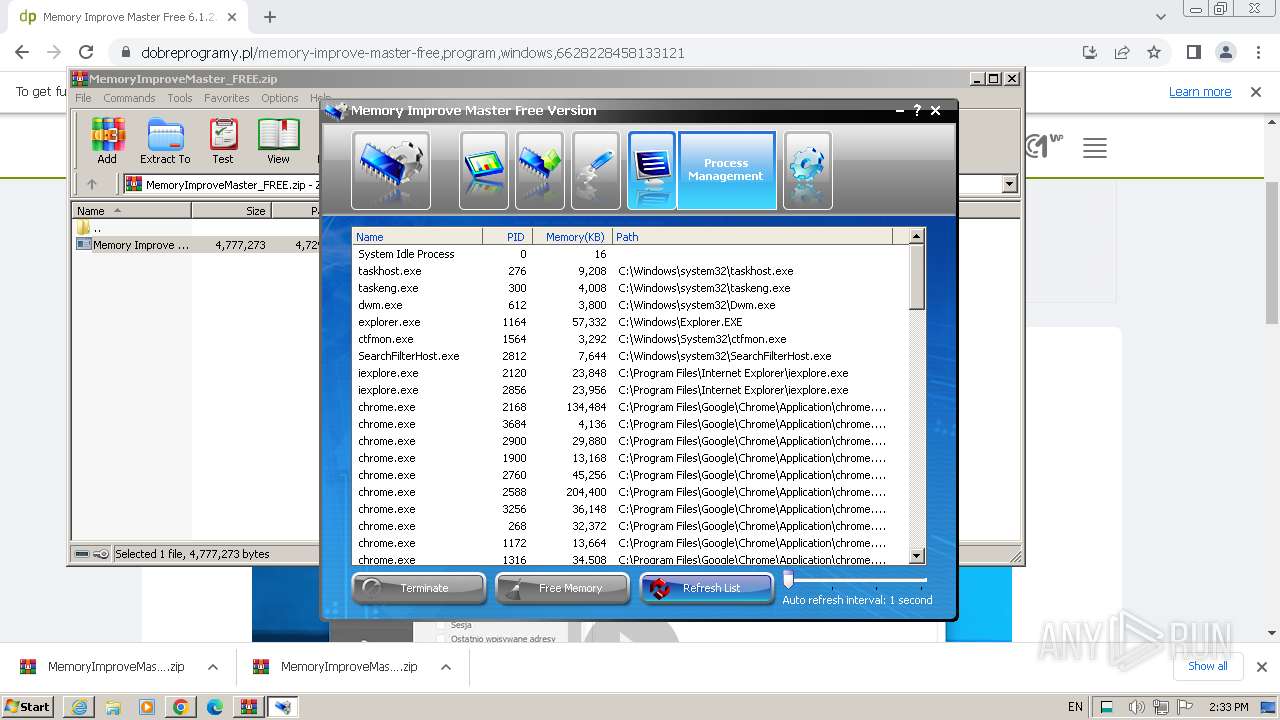Open WinRAR Tools menu
1280x720 pixels.
pos(180,98)
